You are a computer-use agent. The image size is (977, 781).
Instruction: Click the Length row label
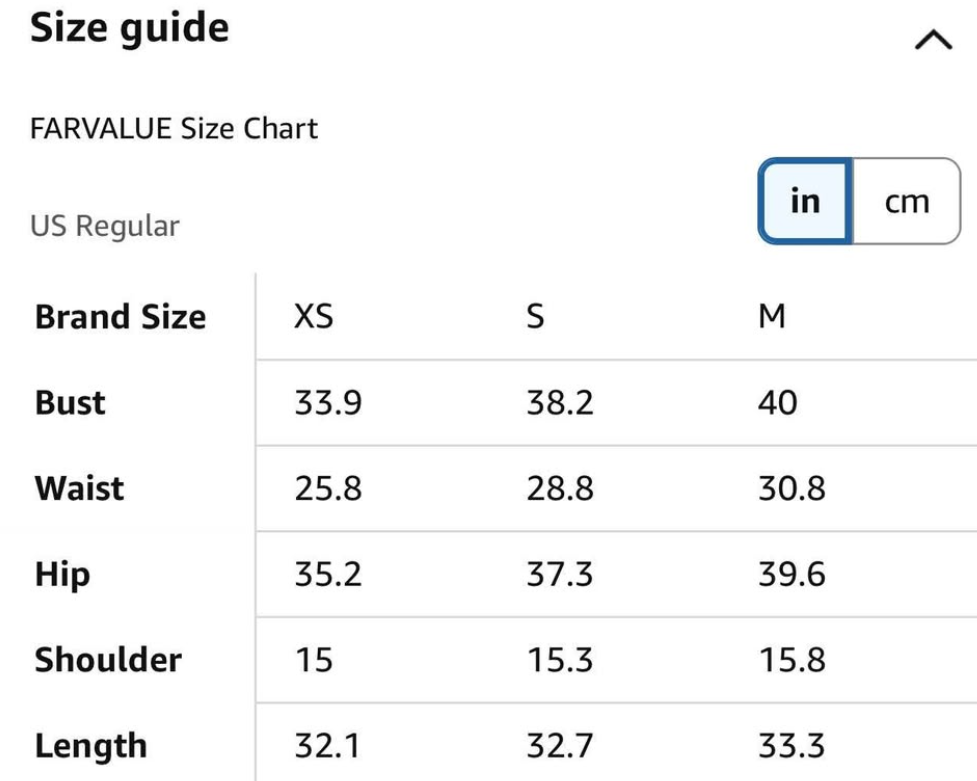pyautogui.click(x=91, y=746)
